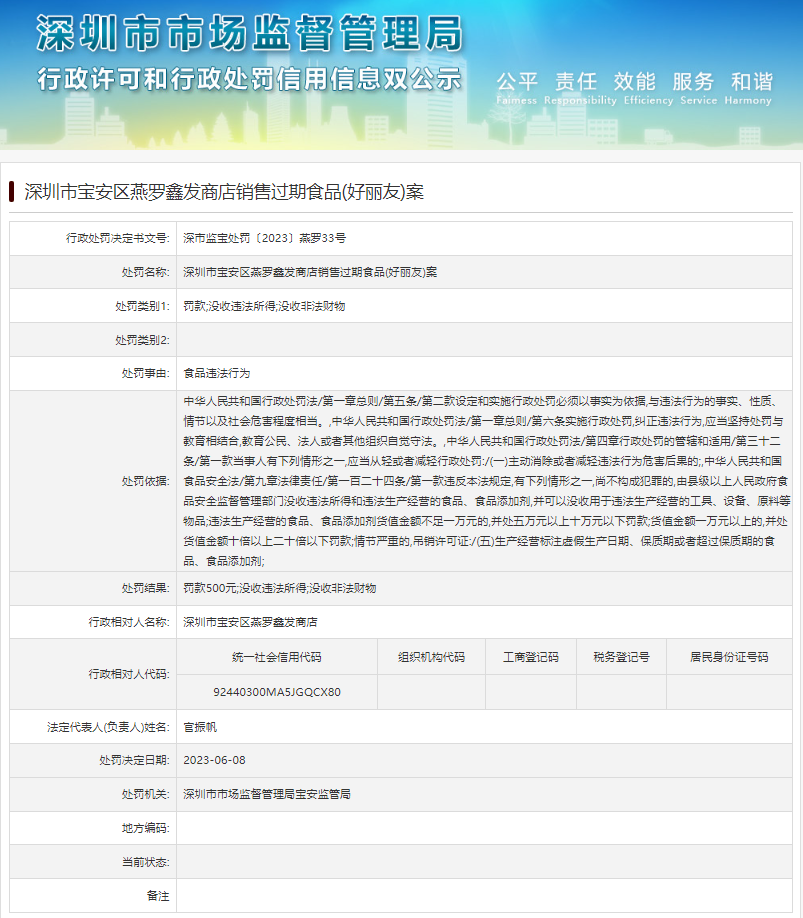The image size is (803, 918).
Task: Click the 组织机构代码 column header
Action: 431,657
